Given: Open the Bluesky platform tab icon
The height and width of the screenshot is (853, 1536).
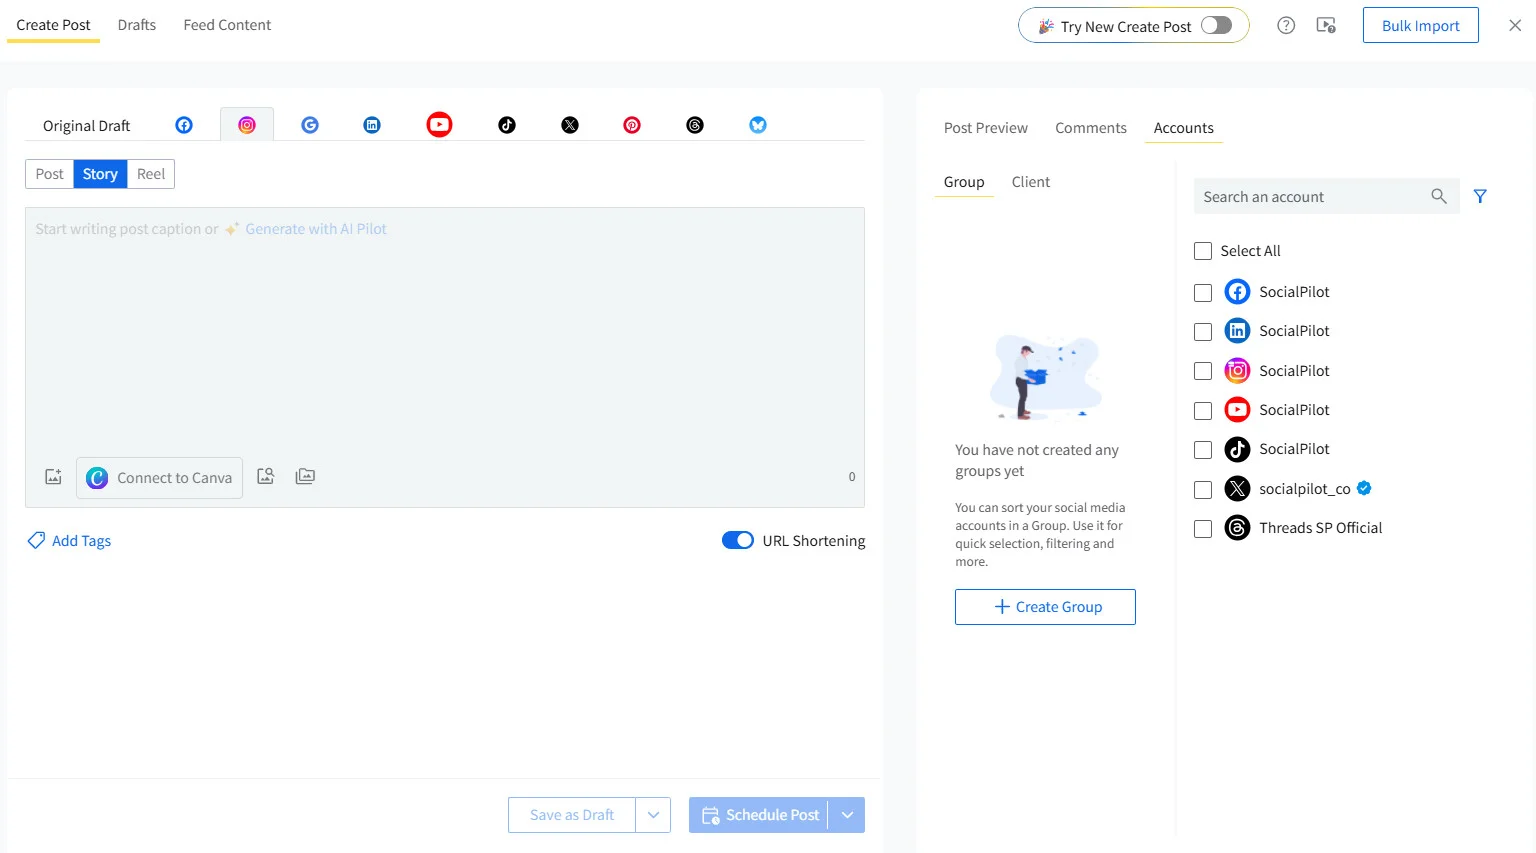Looking at the screenshot, I should click(758, 125).
